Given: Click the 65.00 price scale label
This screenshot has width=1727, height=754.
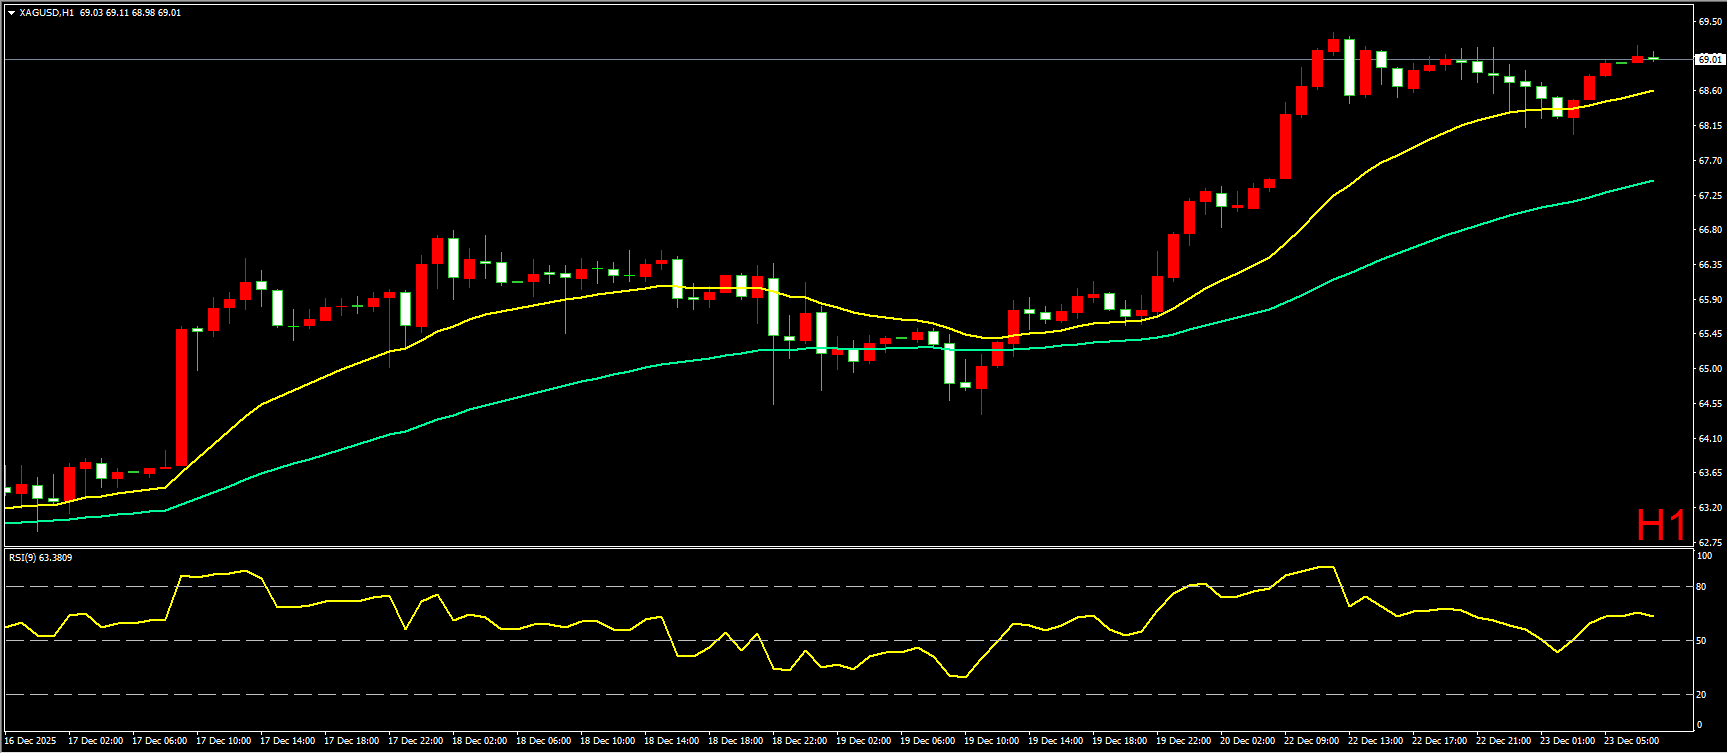Looking at the screenshot, I should pos(1709,369).
